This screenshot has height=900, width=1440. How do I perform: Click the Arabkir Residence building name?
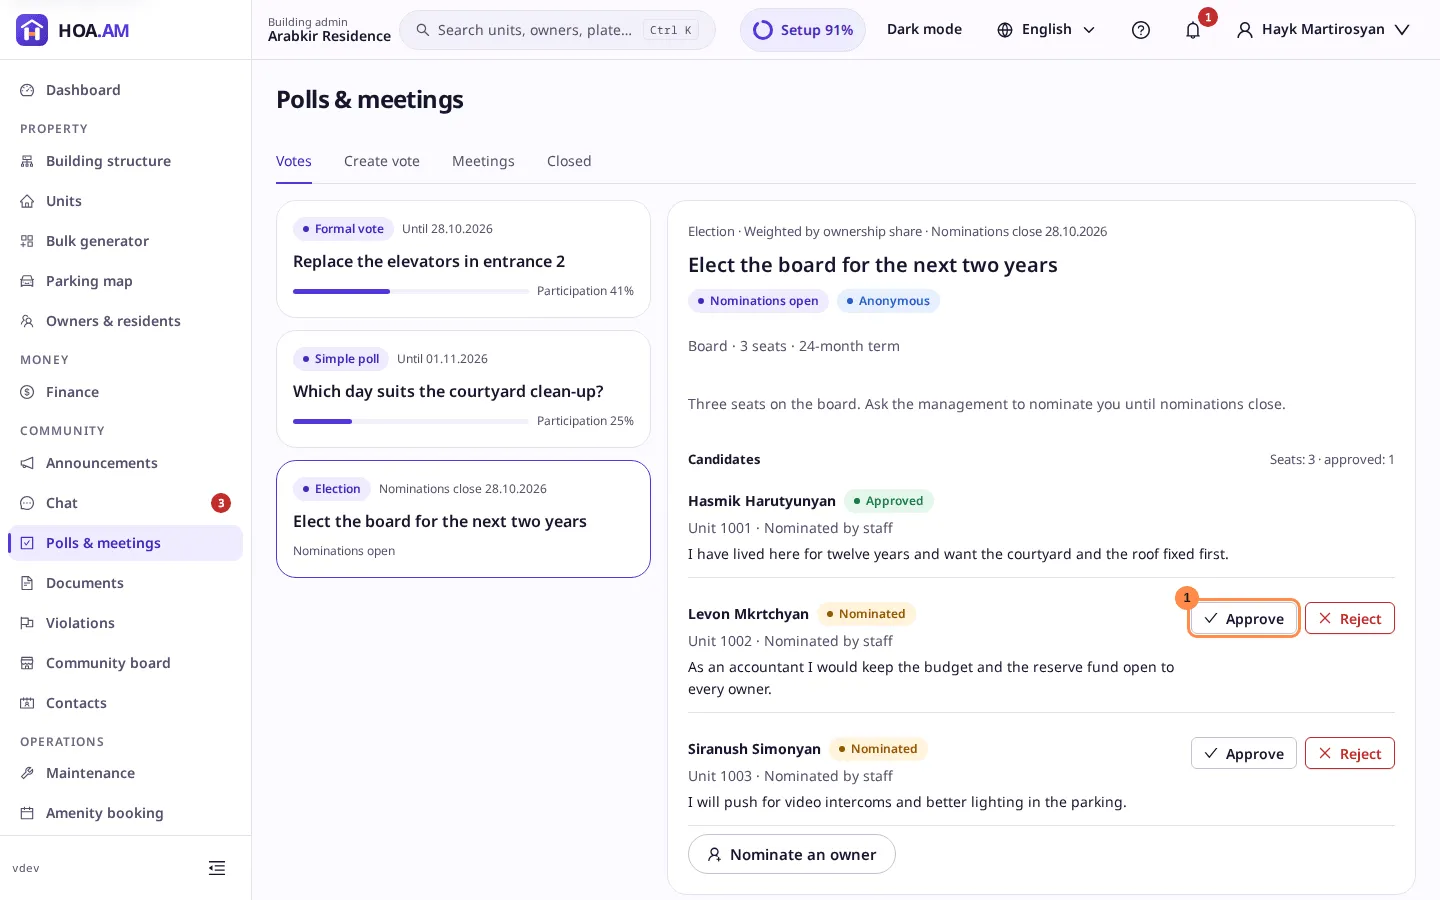[329, 36]
